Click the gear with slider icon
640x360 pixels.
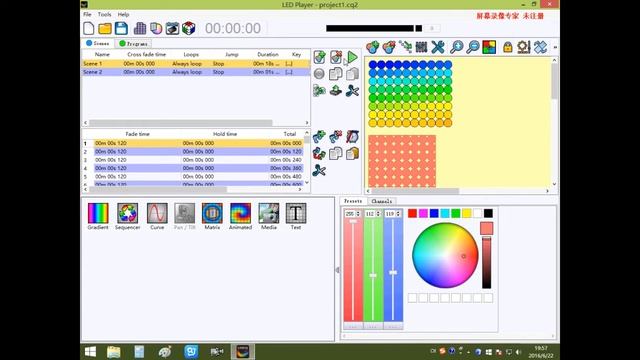tap(524, 47)
